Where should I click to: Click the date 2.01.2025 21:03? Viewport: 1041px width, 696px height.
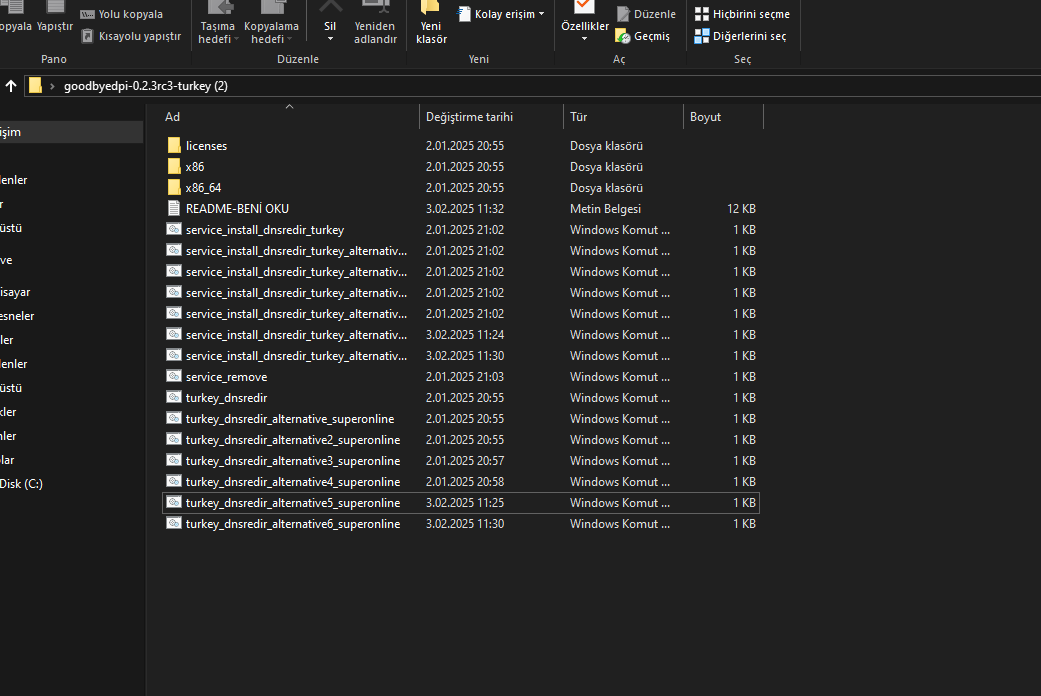[x=465, y=377]
